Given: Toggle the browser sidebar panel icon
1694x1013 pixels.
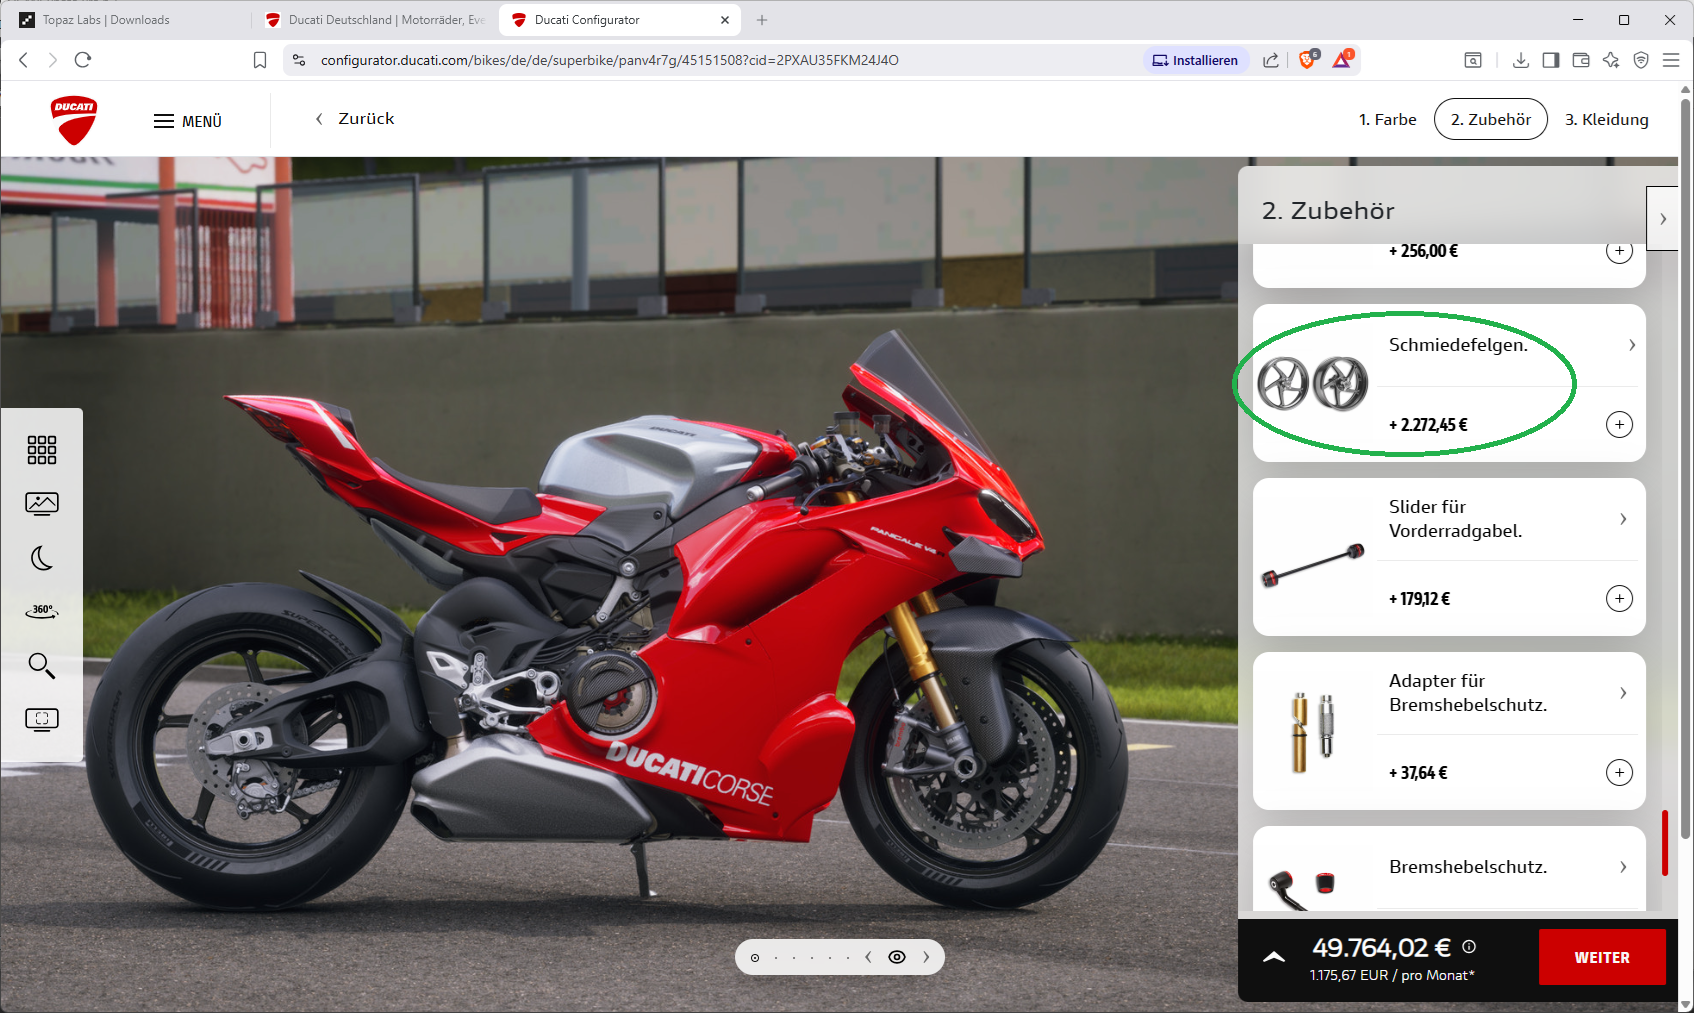Looking at the screenshot, I should [1551, 60].
